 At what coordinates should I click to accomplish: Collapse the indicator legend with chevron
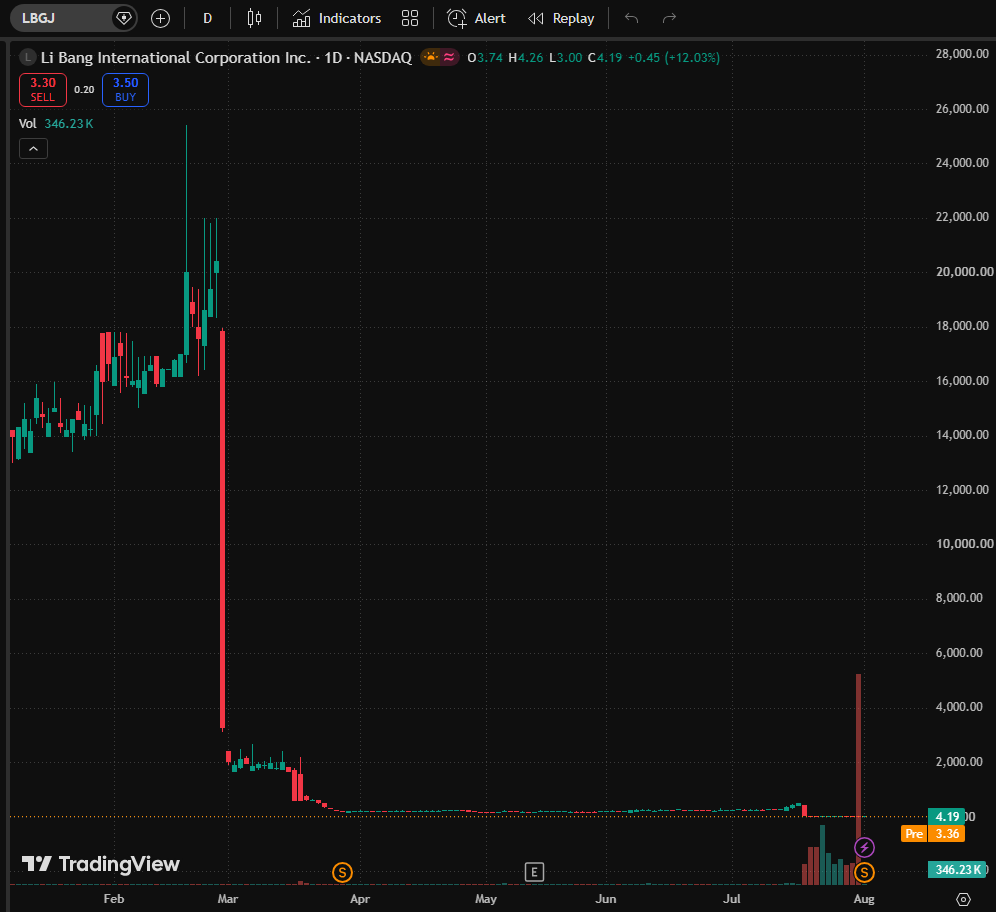pyautogui.click(x=34, y=149)
